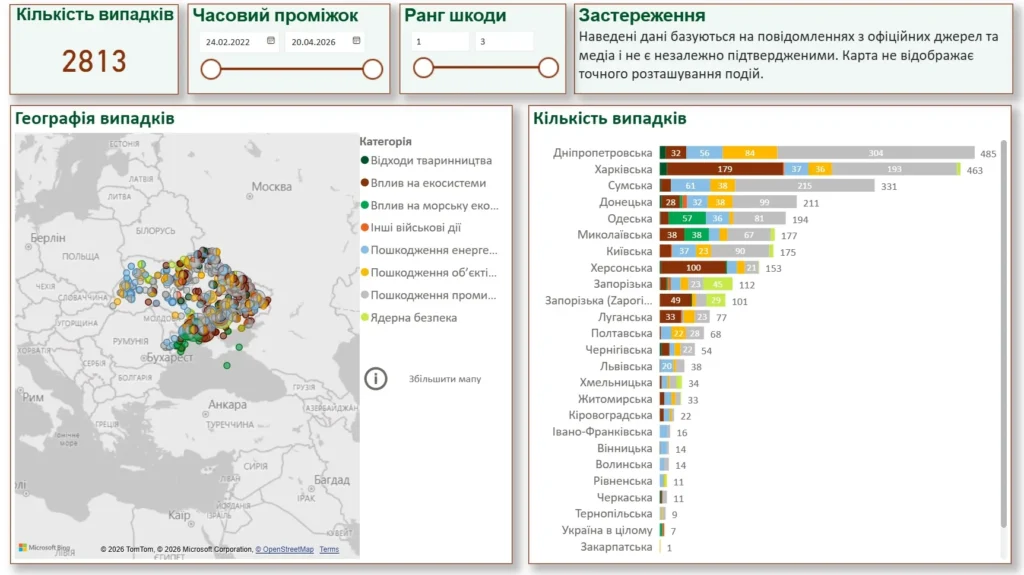
Task: Open the start date calendar picker icon
Action: (271, 42)
